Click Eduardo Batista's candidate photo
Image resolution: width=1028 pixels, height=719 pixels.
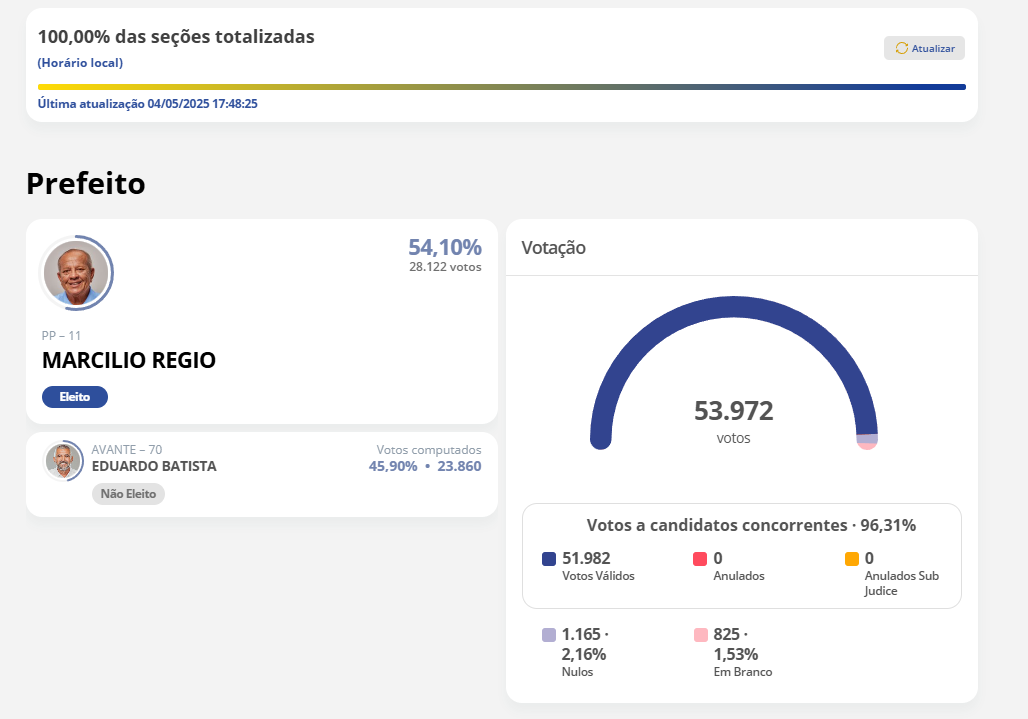63,461
